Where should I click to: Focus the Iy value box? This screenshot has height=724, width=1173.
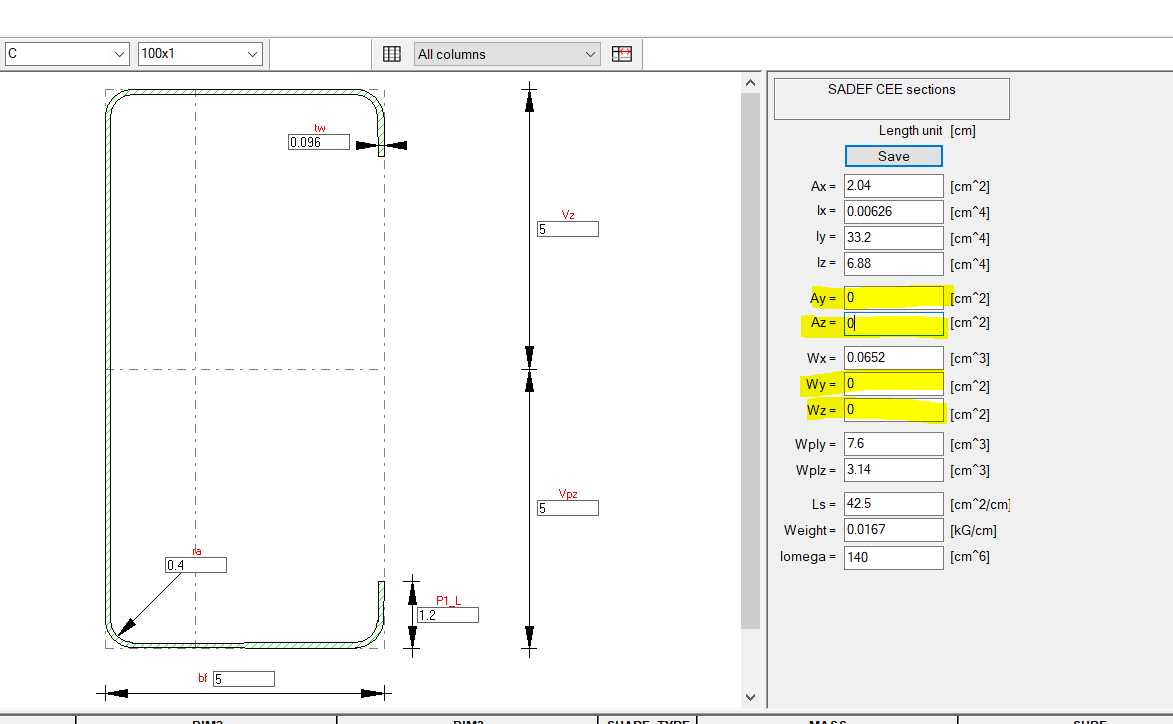893,238
